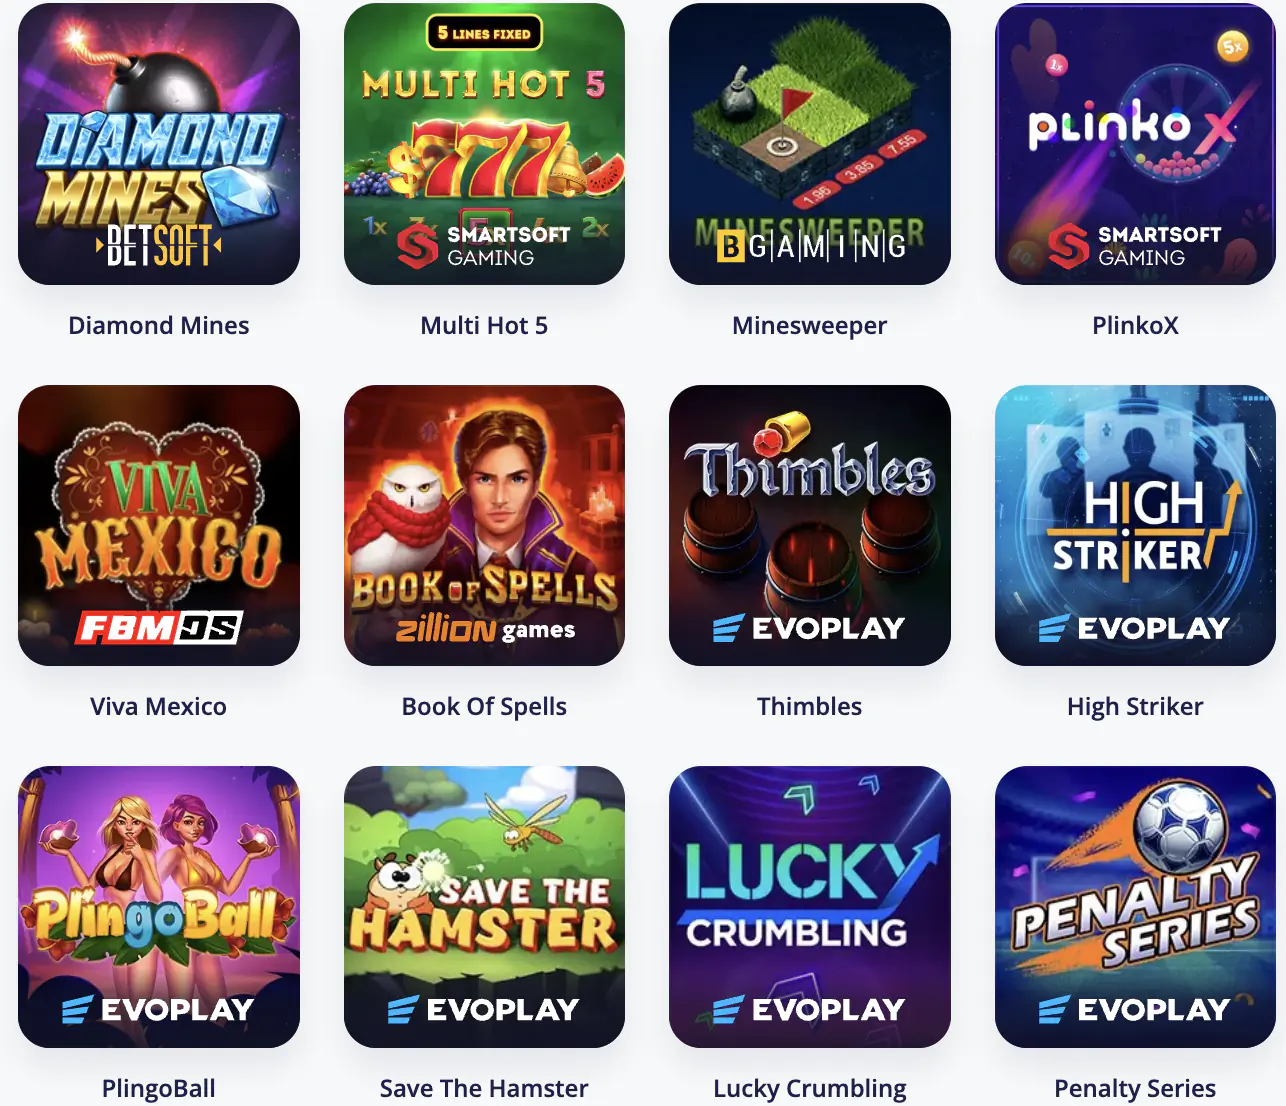The image size is (1286, 1106).
Task: Open the PlinkoX game tile
Action: click(1135, 144)
